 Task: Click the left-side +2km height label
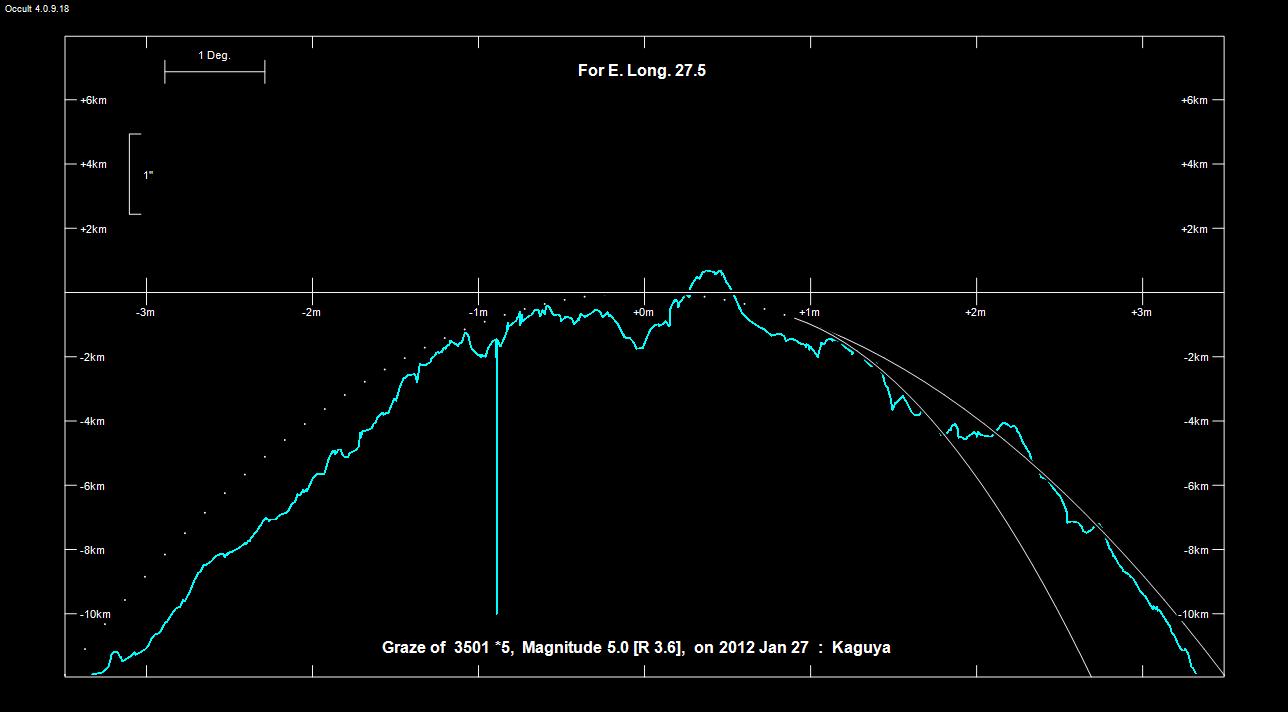pyautogui.click(x=93, y=230)
